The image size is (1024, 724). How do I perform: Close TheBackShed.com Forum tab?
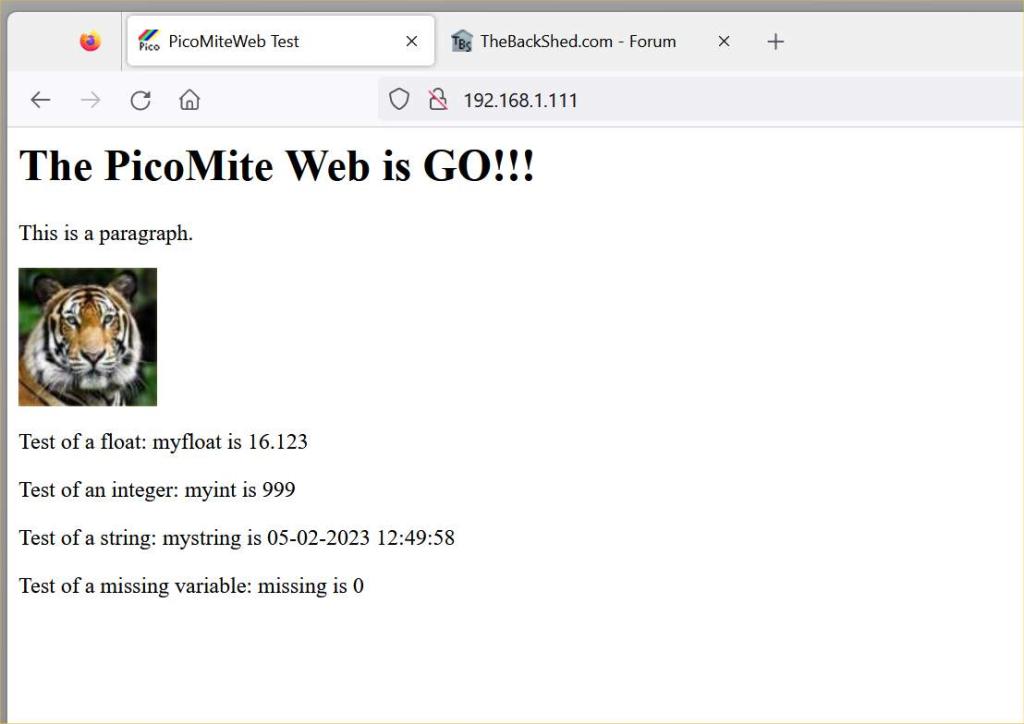coord(724,42)
